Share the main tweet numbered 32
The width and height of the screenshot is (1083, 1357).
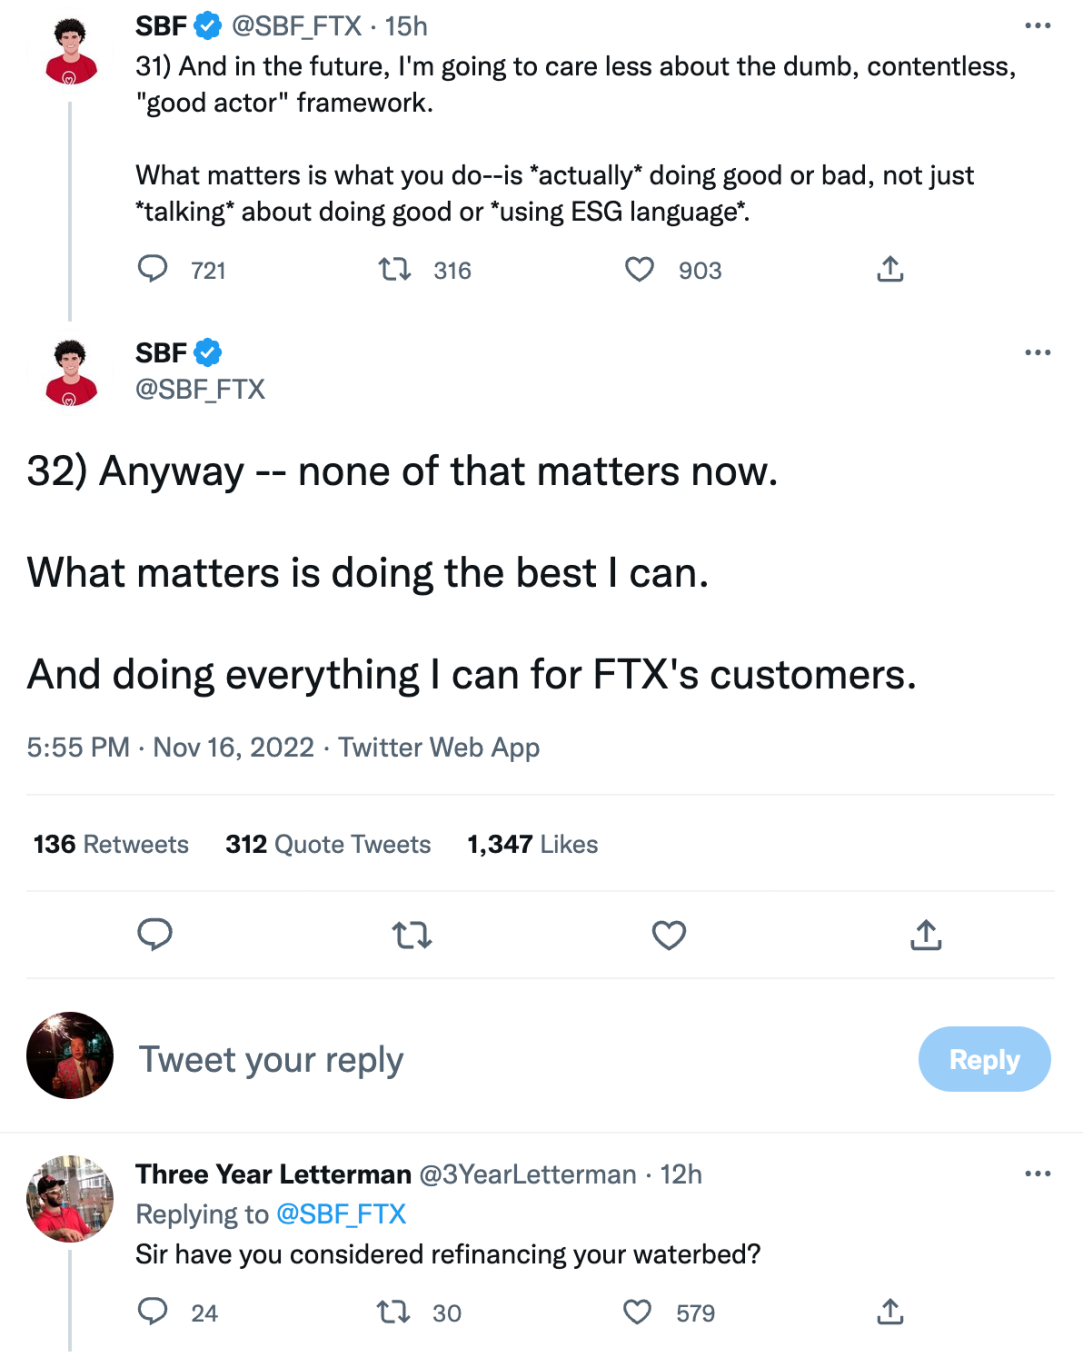[x=926, y=935]
